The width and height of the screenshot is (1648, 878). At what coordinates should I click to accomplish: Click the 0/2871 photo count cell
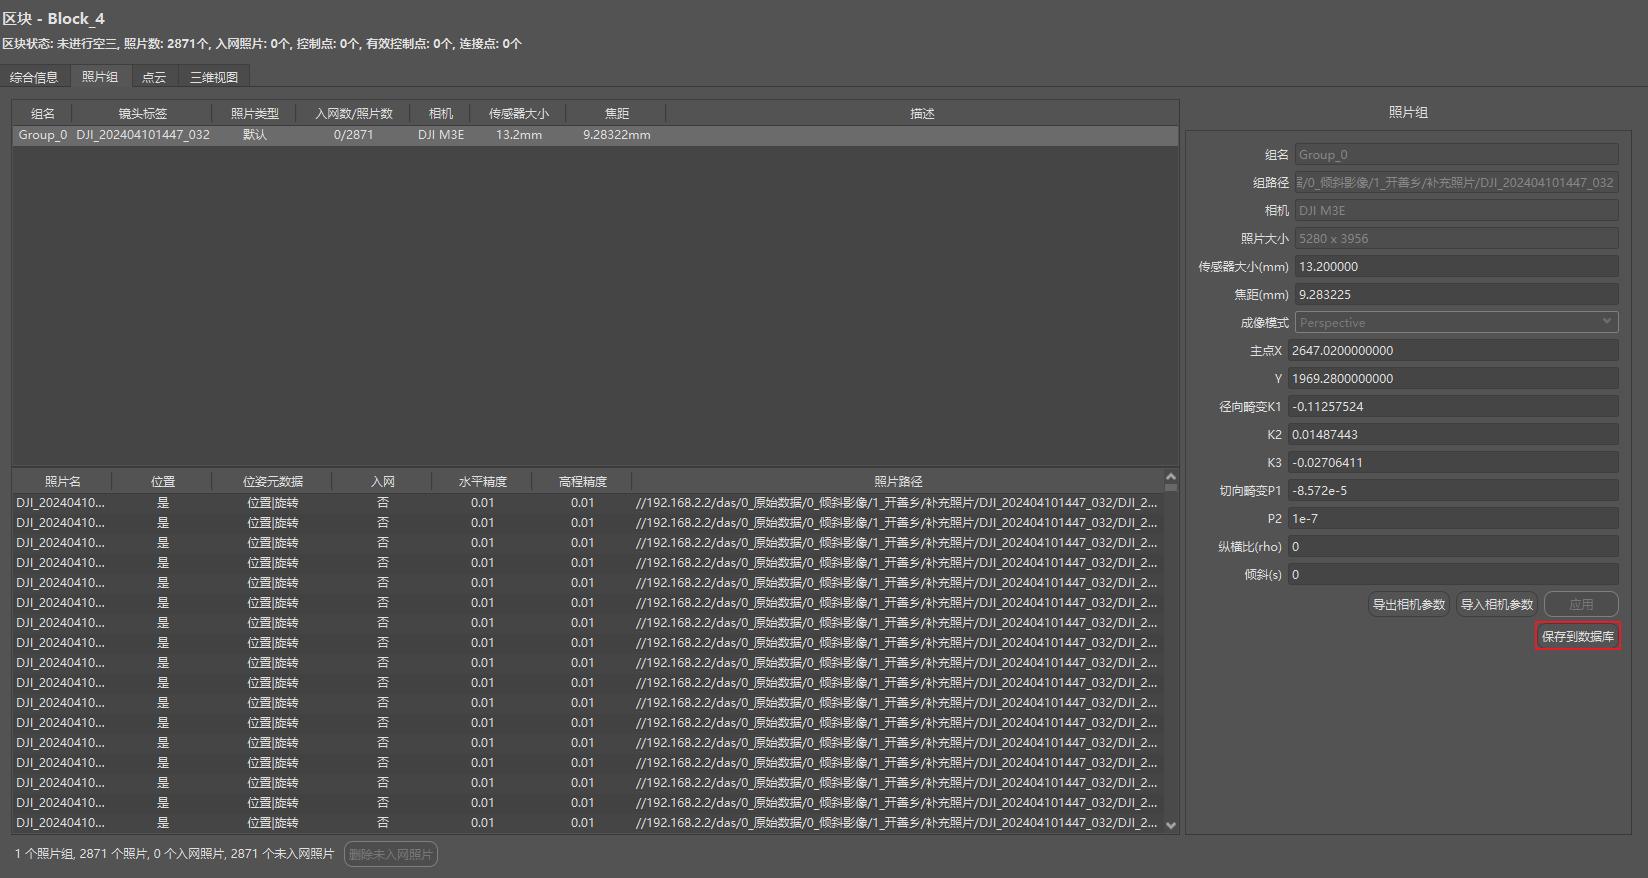[354, 134]
